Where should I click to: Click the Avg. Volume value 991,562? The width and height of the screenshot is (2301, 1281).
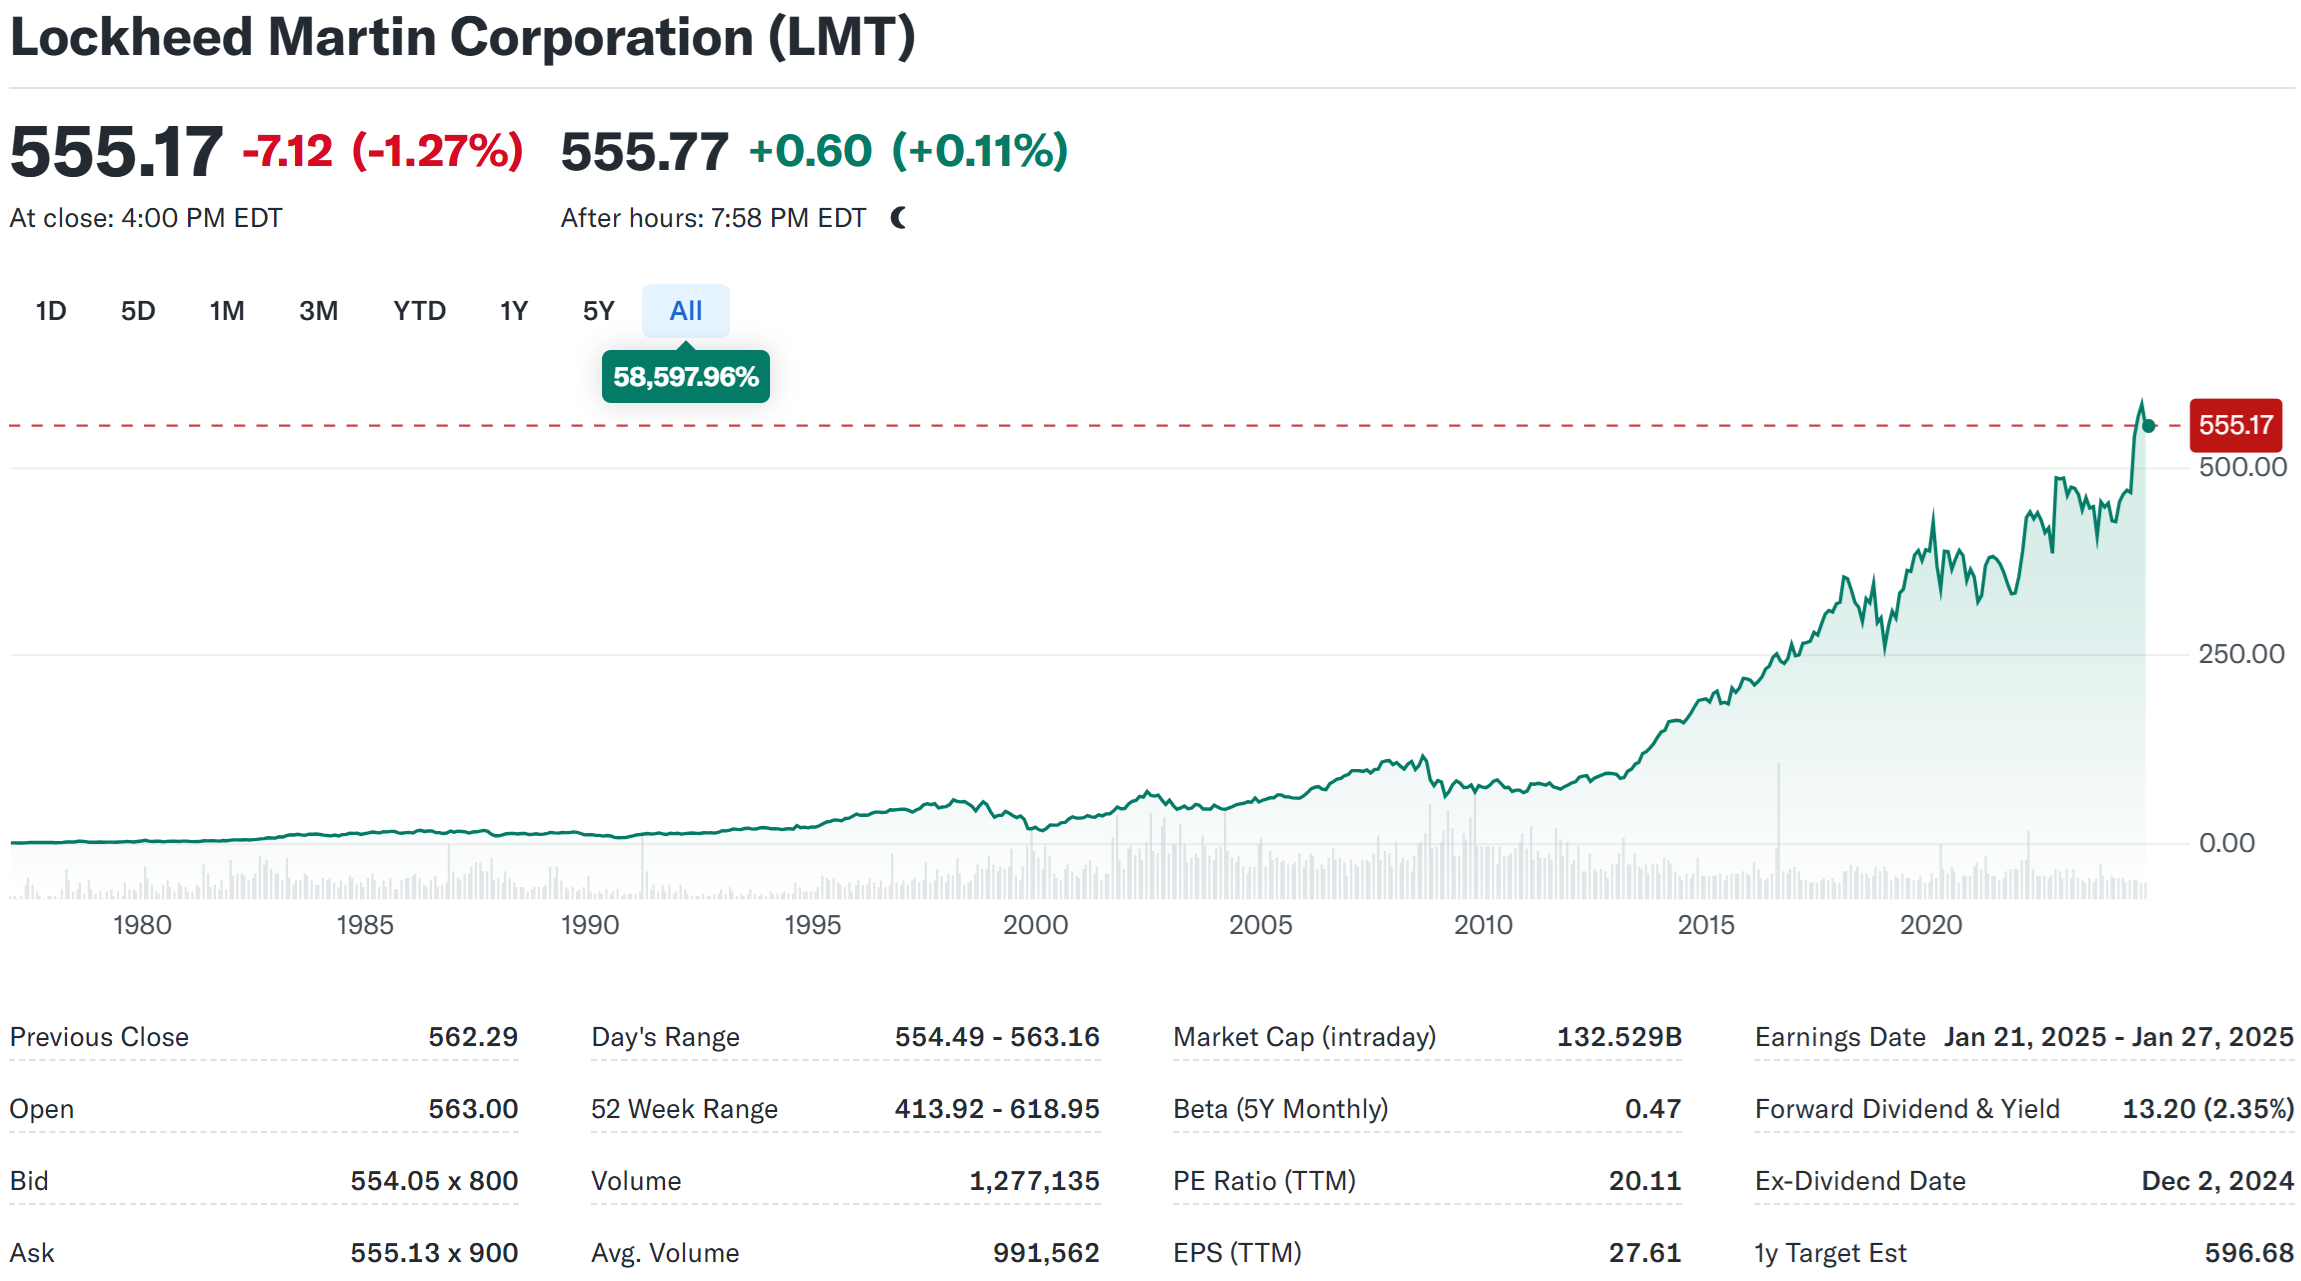click(x=1046, y=1253)
